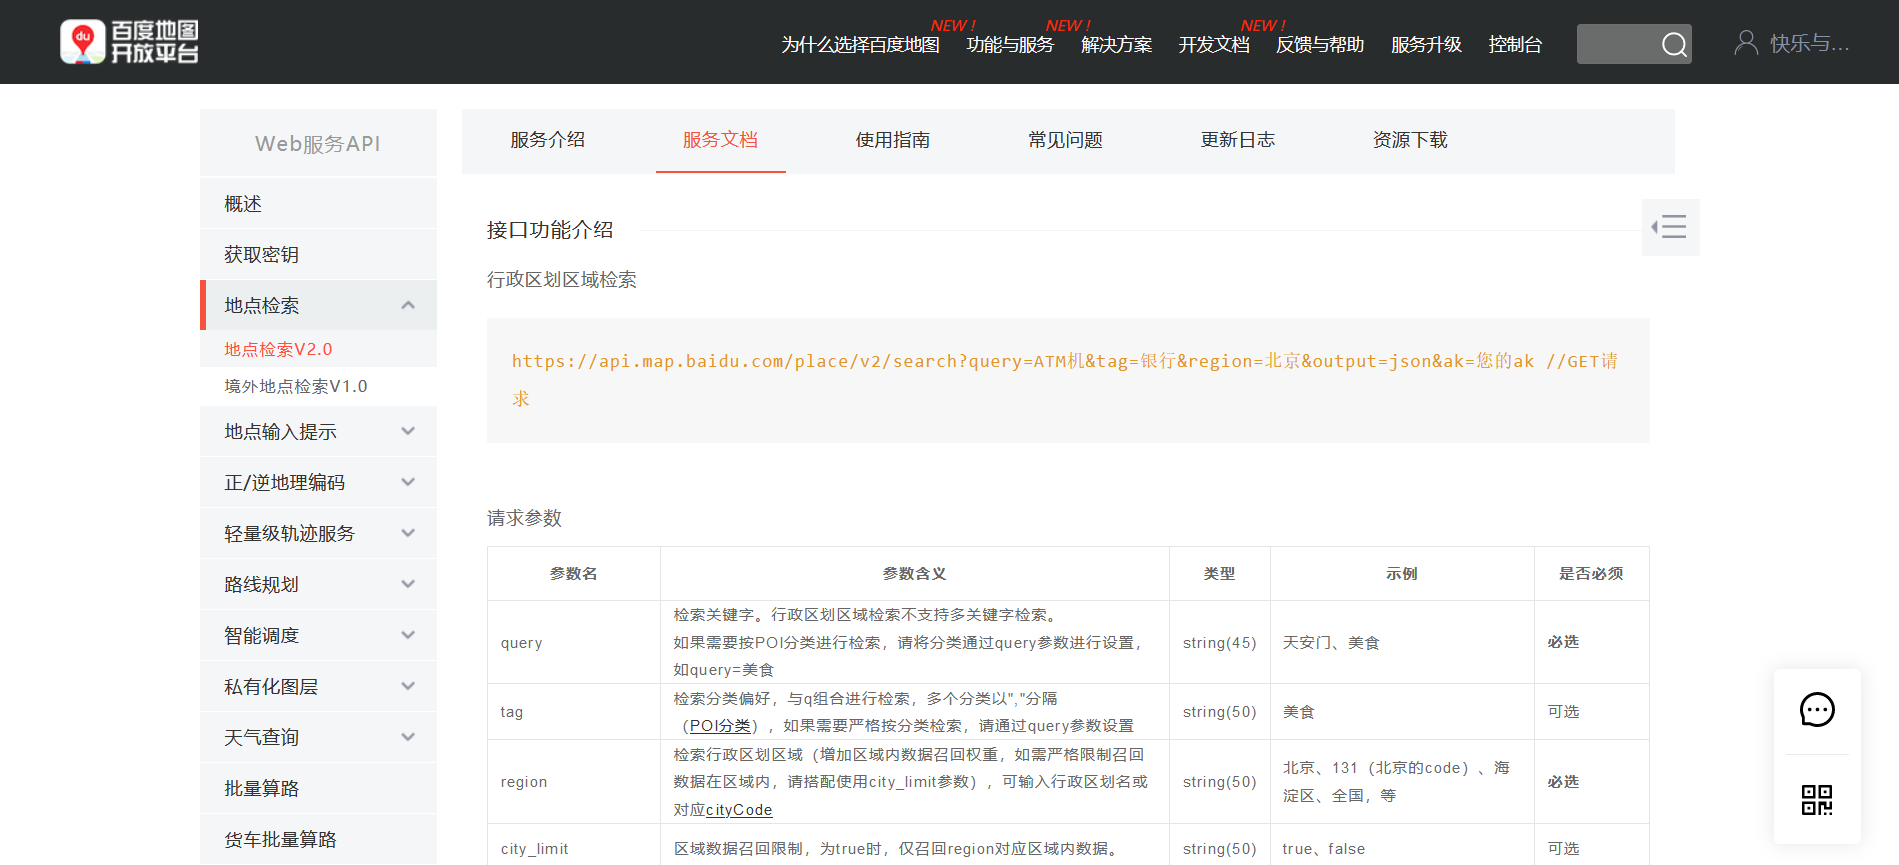Collapse the page outline menu icon
The height and width of the screenshot is (865, 1899).
point(1670,227)
